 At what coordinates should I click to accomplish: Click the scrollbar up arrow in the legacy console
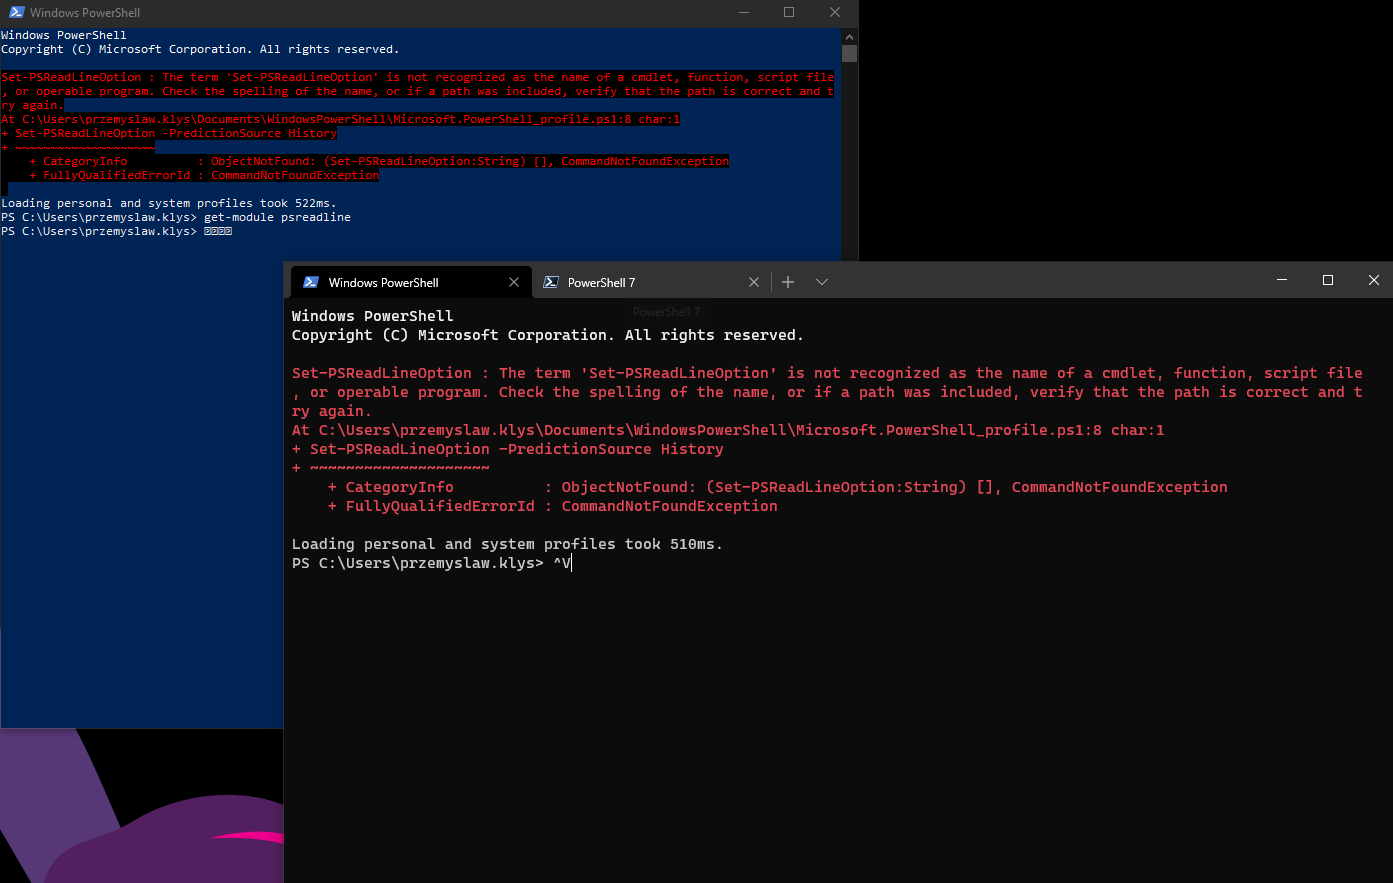(849, 35)
